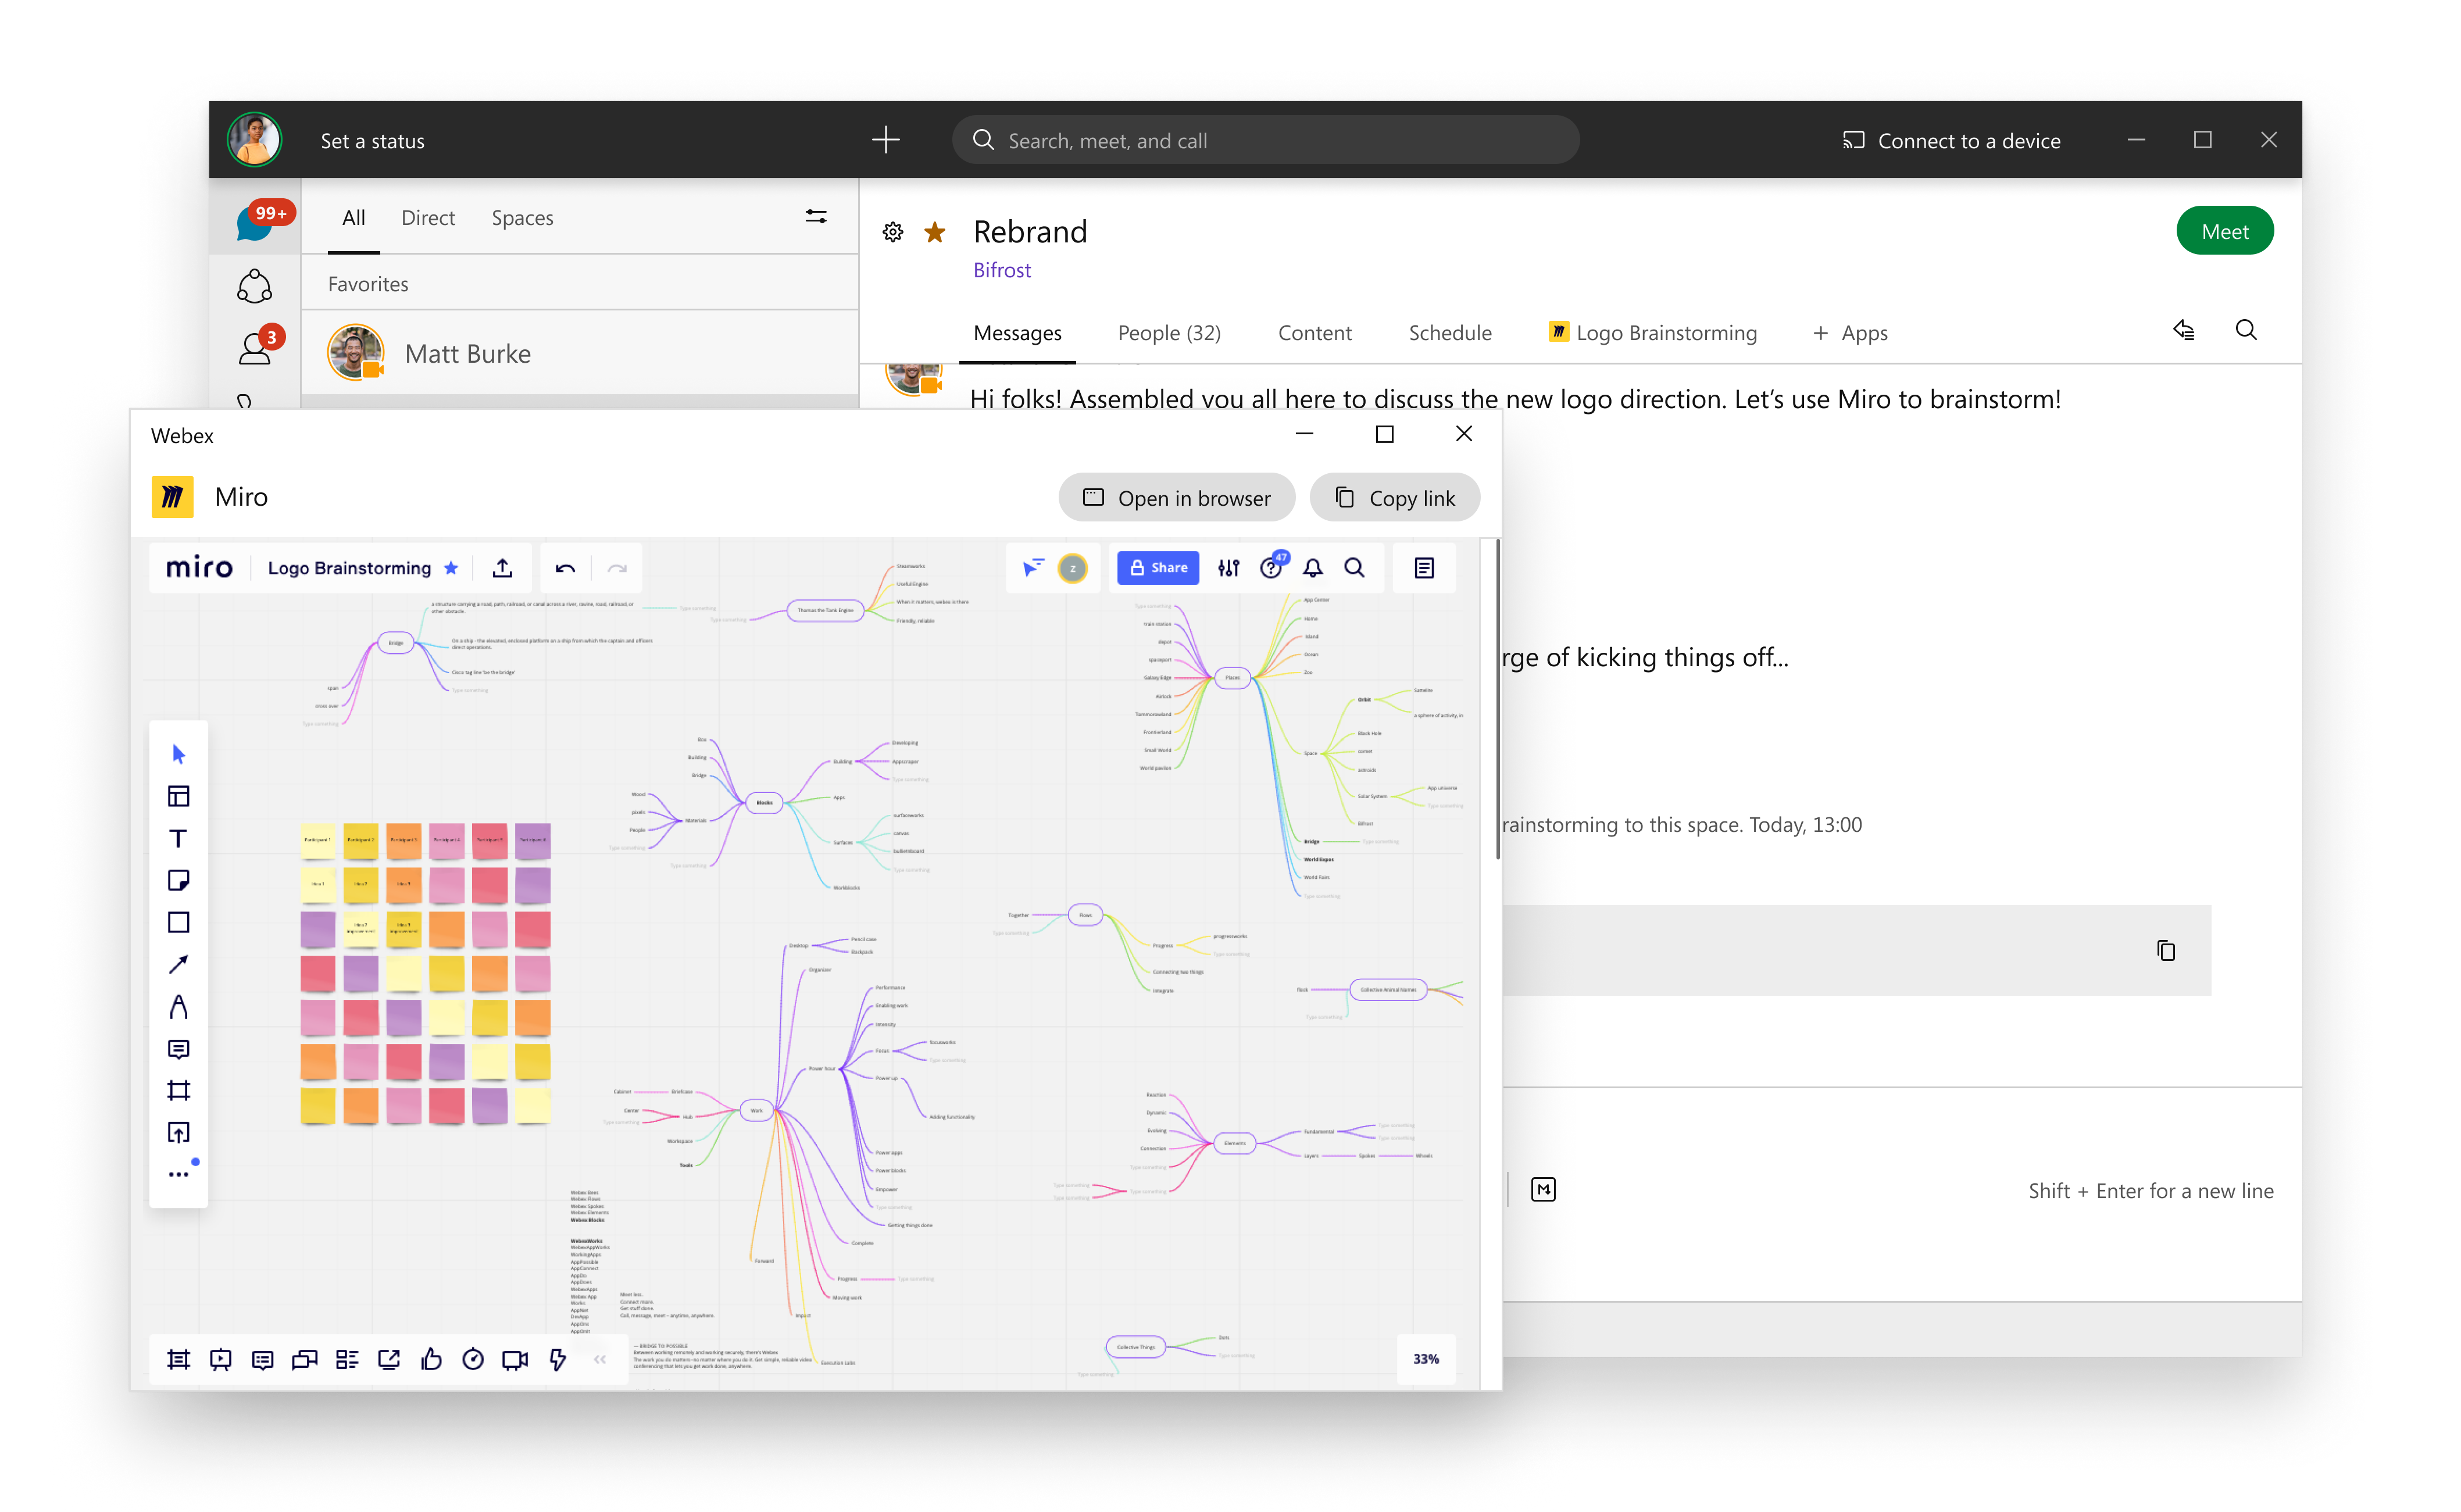Click the Miro export board icon
The width and height of the screenshot is (2461, 1512).
click(503, 568)
